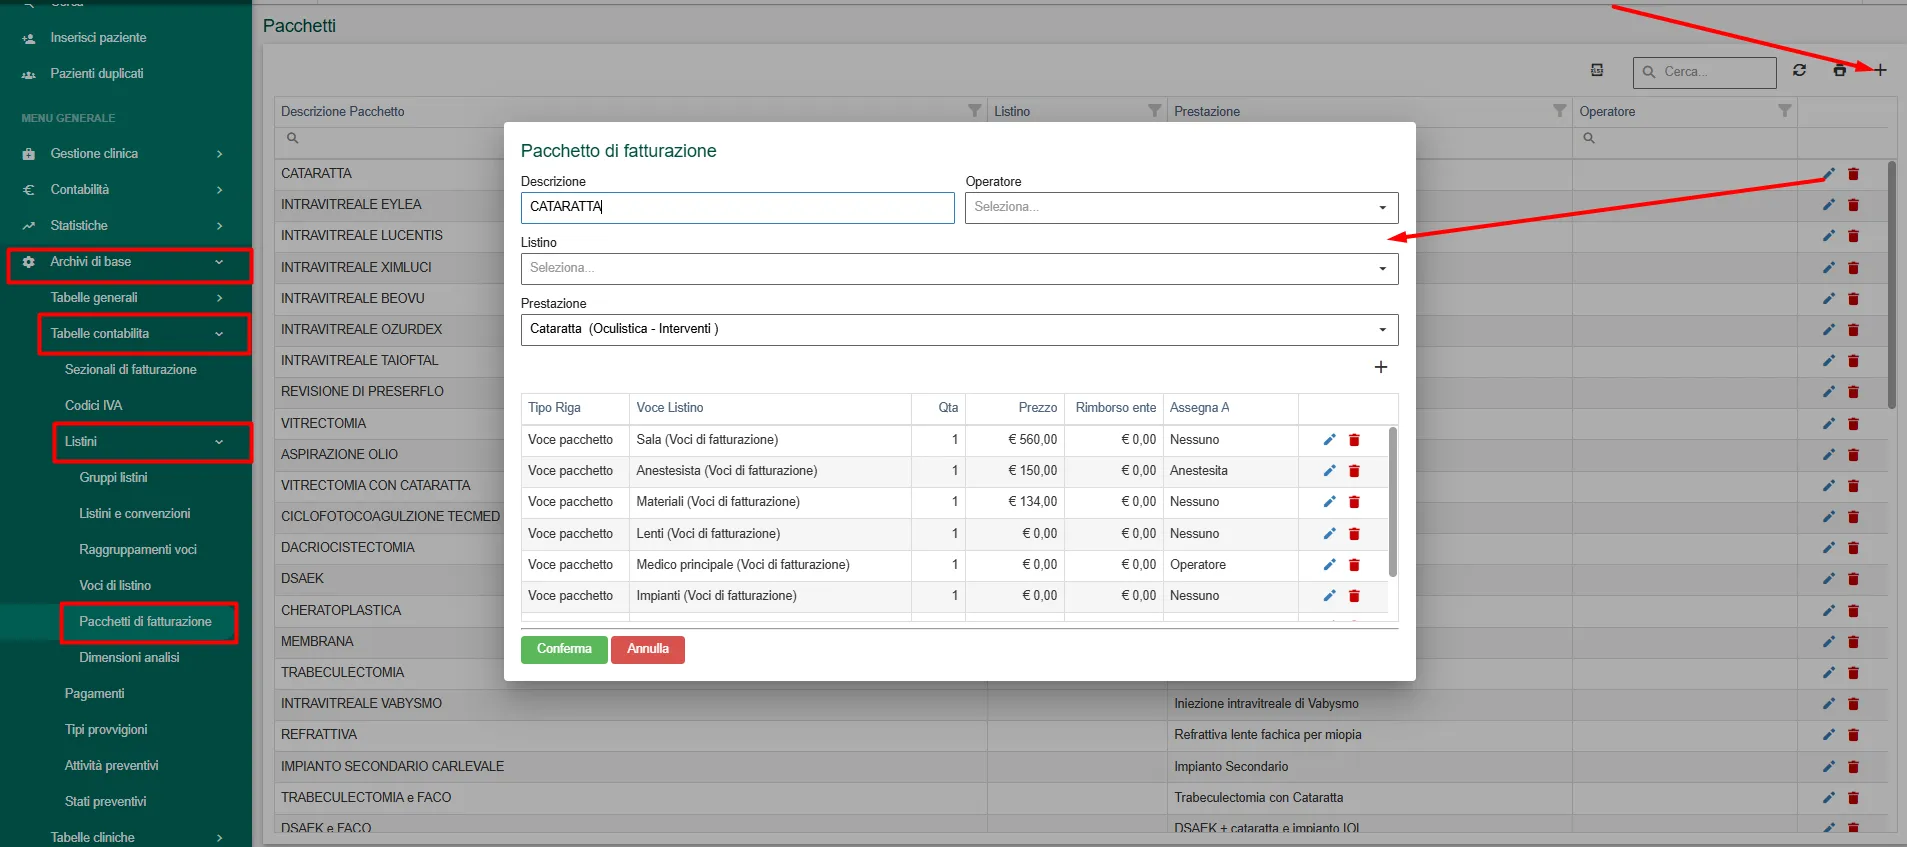The image size is (1907, 847).
Task: Edit the Medico principale row
Action: [x=1329, y=564]
